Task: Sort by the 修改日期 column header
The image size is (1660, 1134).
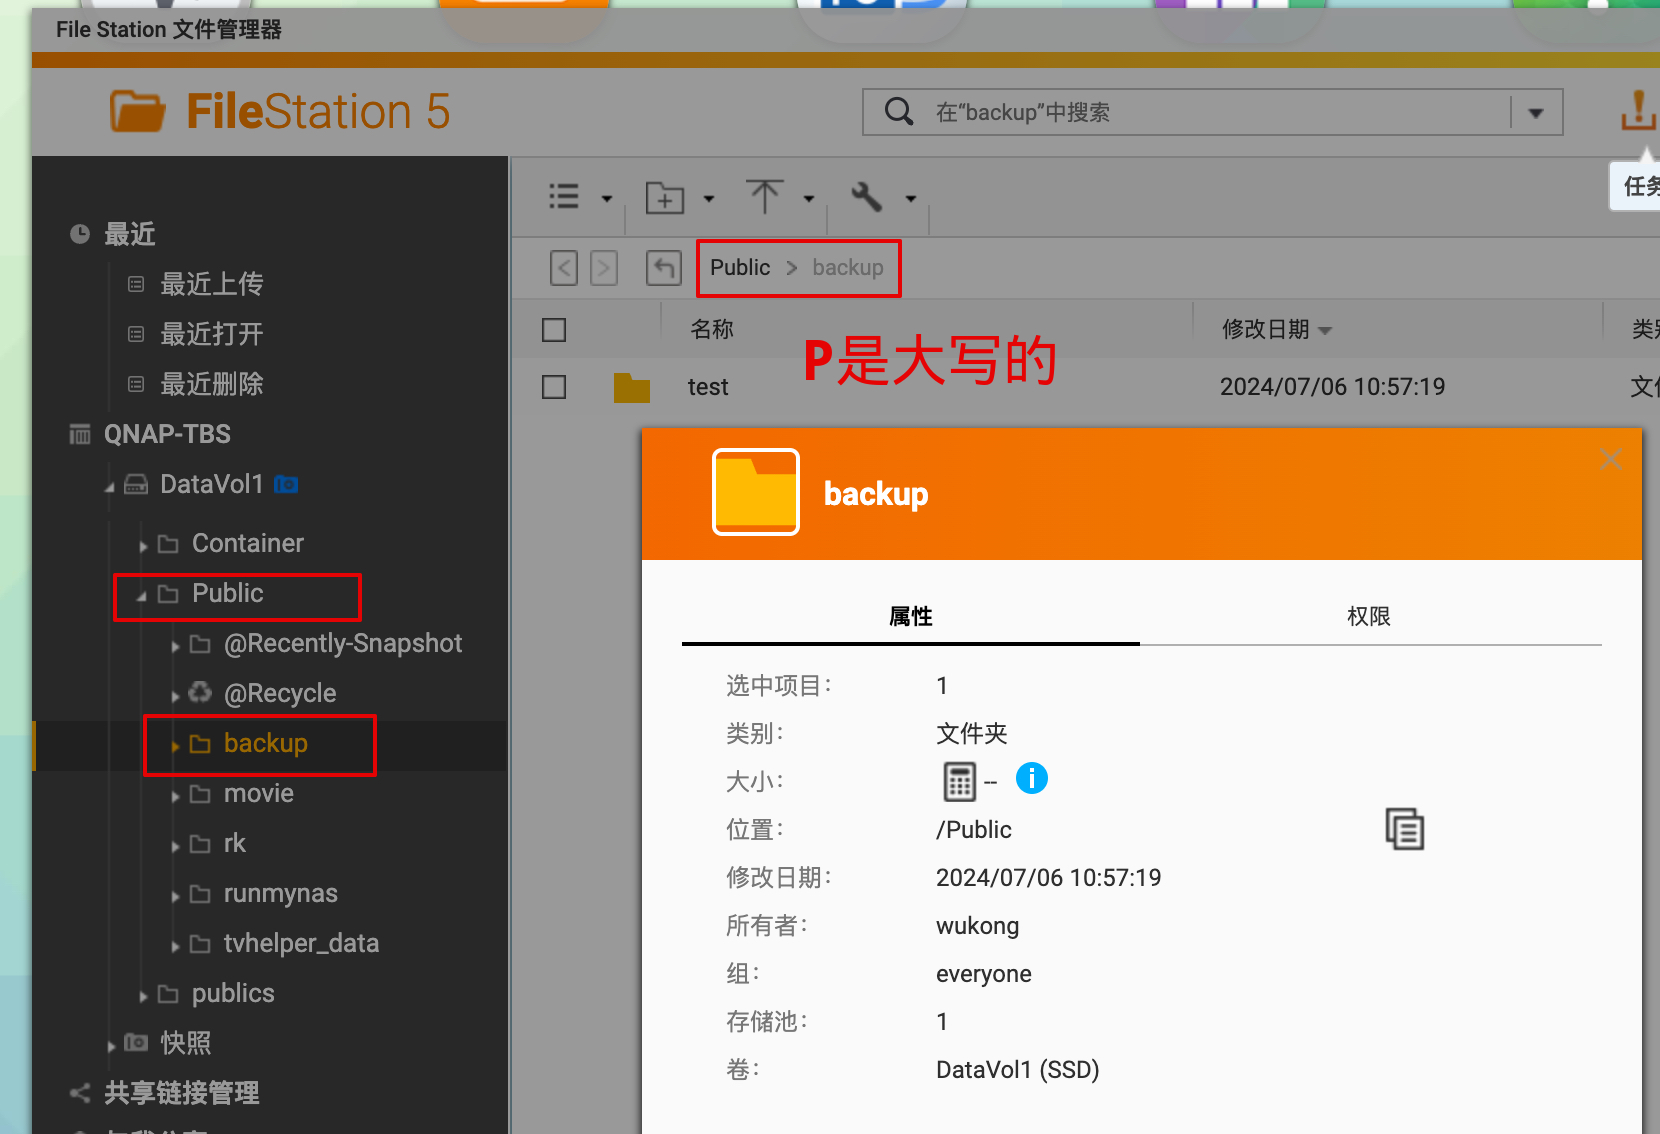Action: tap(1265, 329)
